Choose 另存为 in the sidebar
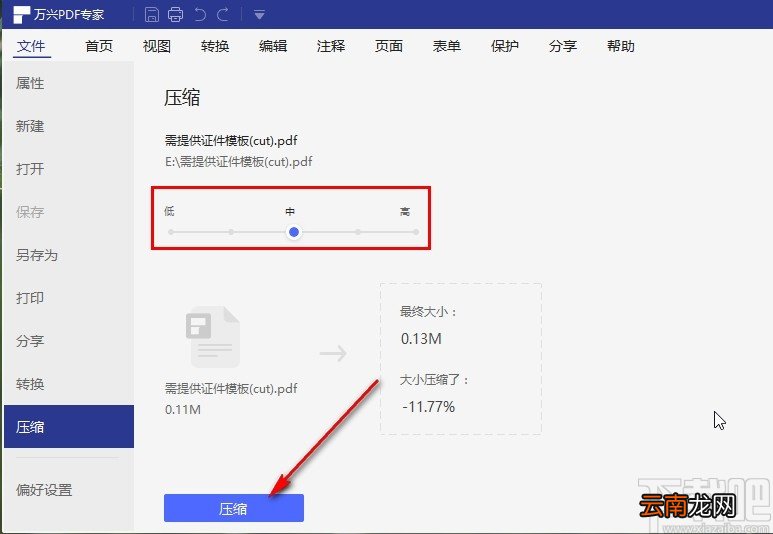This screenshot has height=534, width=773. (x=69, y=255)
